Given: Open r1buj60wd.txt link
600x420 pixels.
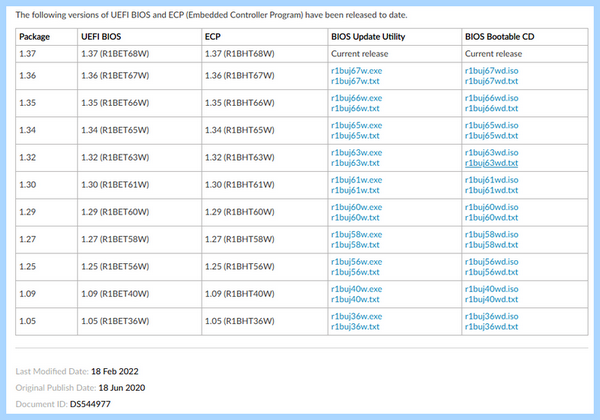Looking at the screenshot, I should pos(491,218).
